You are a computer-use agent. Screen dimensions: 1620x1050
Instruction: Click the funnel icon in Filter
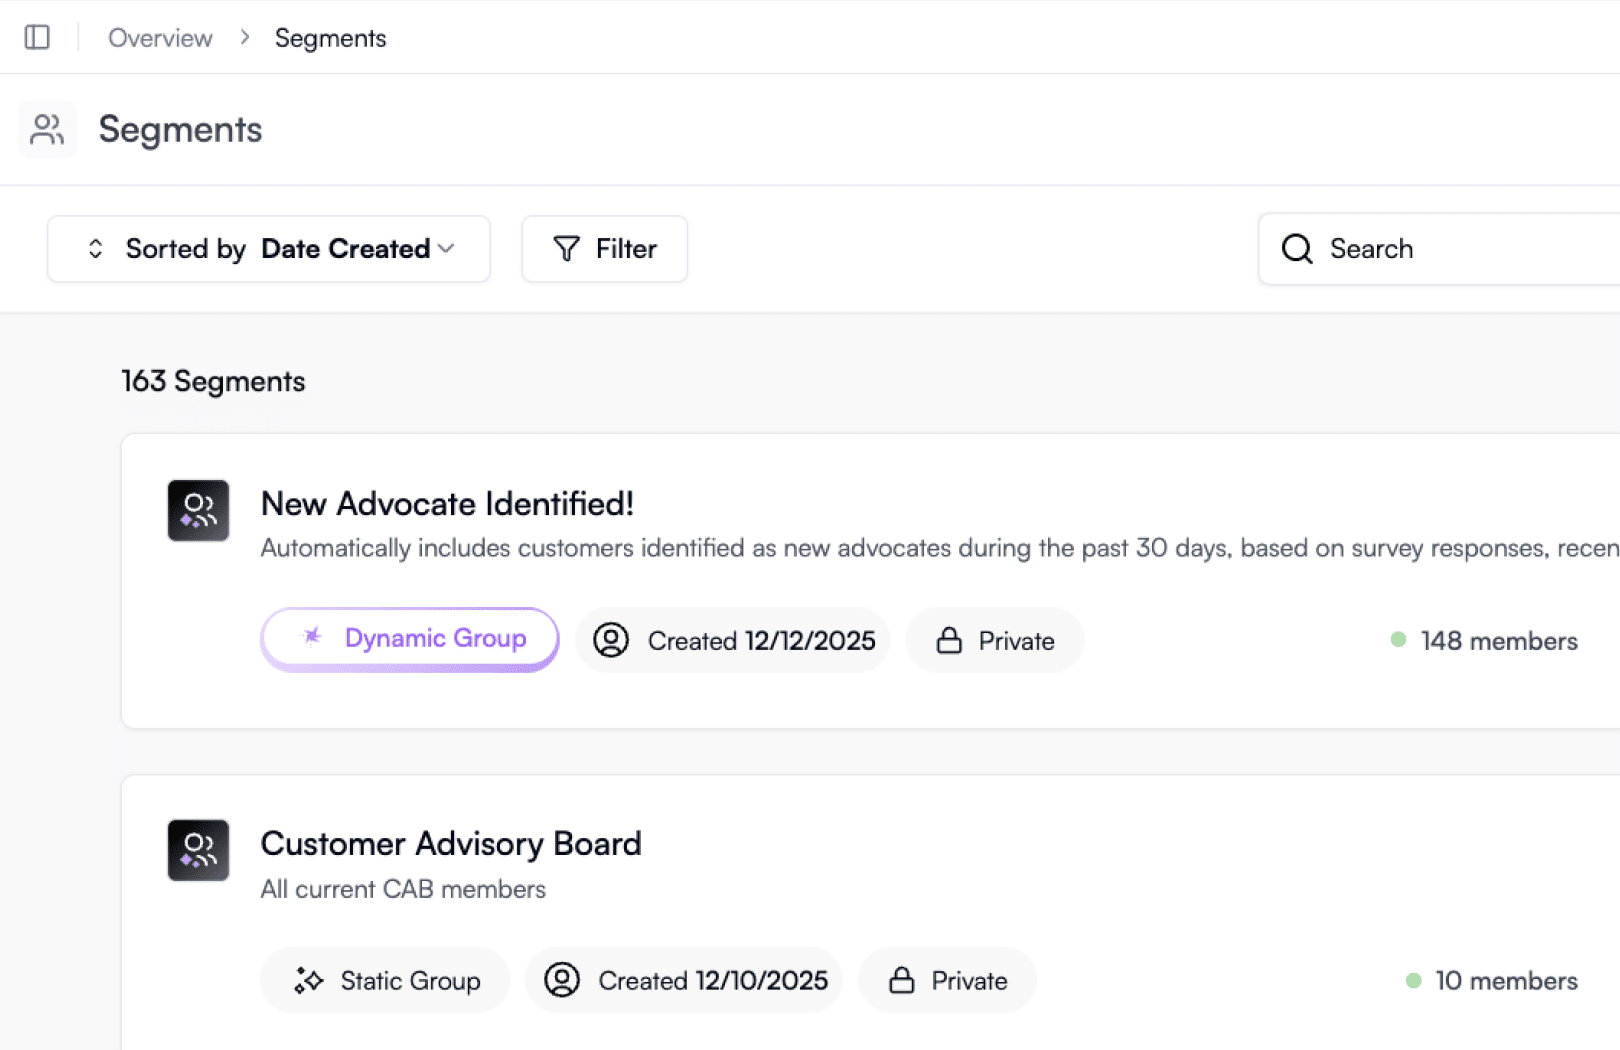point(566,249)
